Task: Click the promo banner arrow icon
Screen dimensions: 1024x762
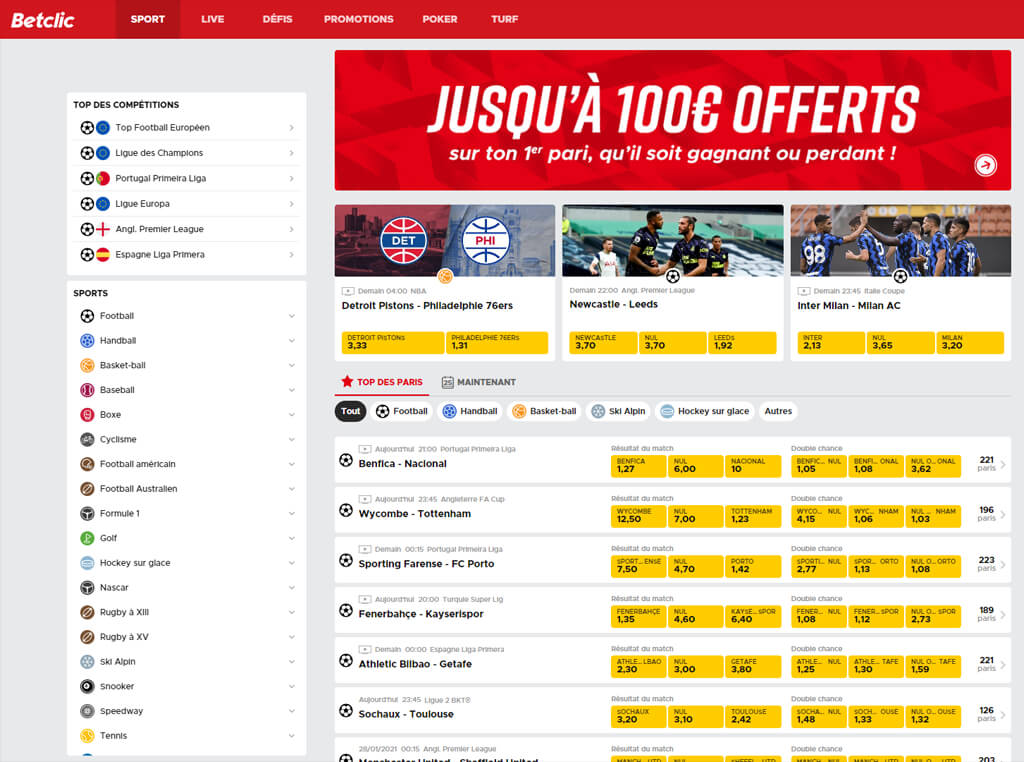Action: (985, 165)
